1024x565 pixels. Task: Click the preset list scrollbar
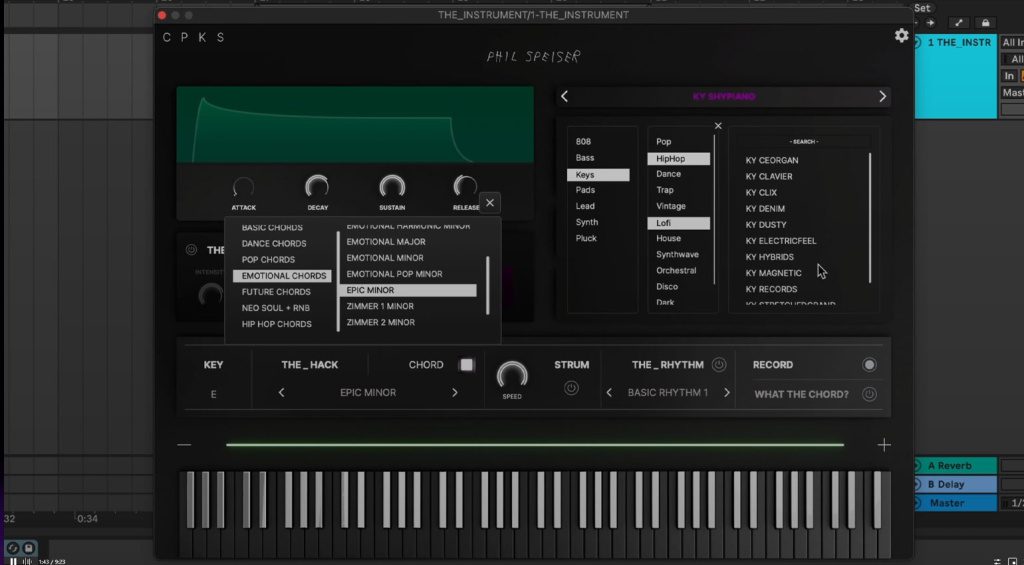(x=870, y=218)
